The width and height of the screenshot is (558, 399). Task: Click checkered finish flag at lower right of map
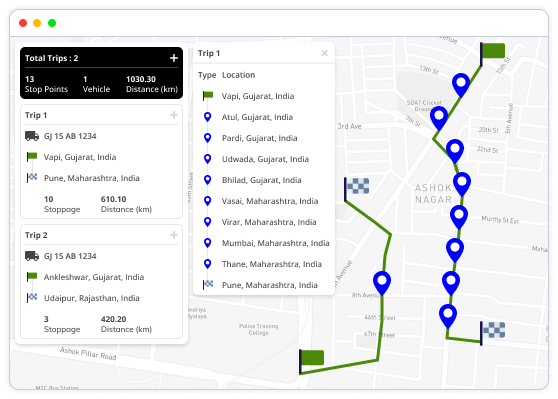(493, 333)
